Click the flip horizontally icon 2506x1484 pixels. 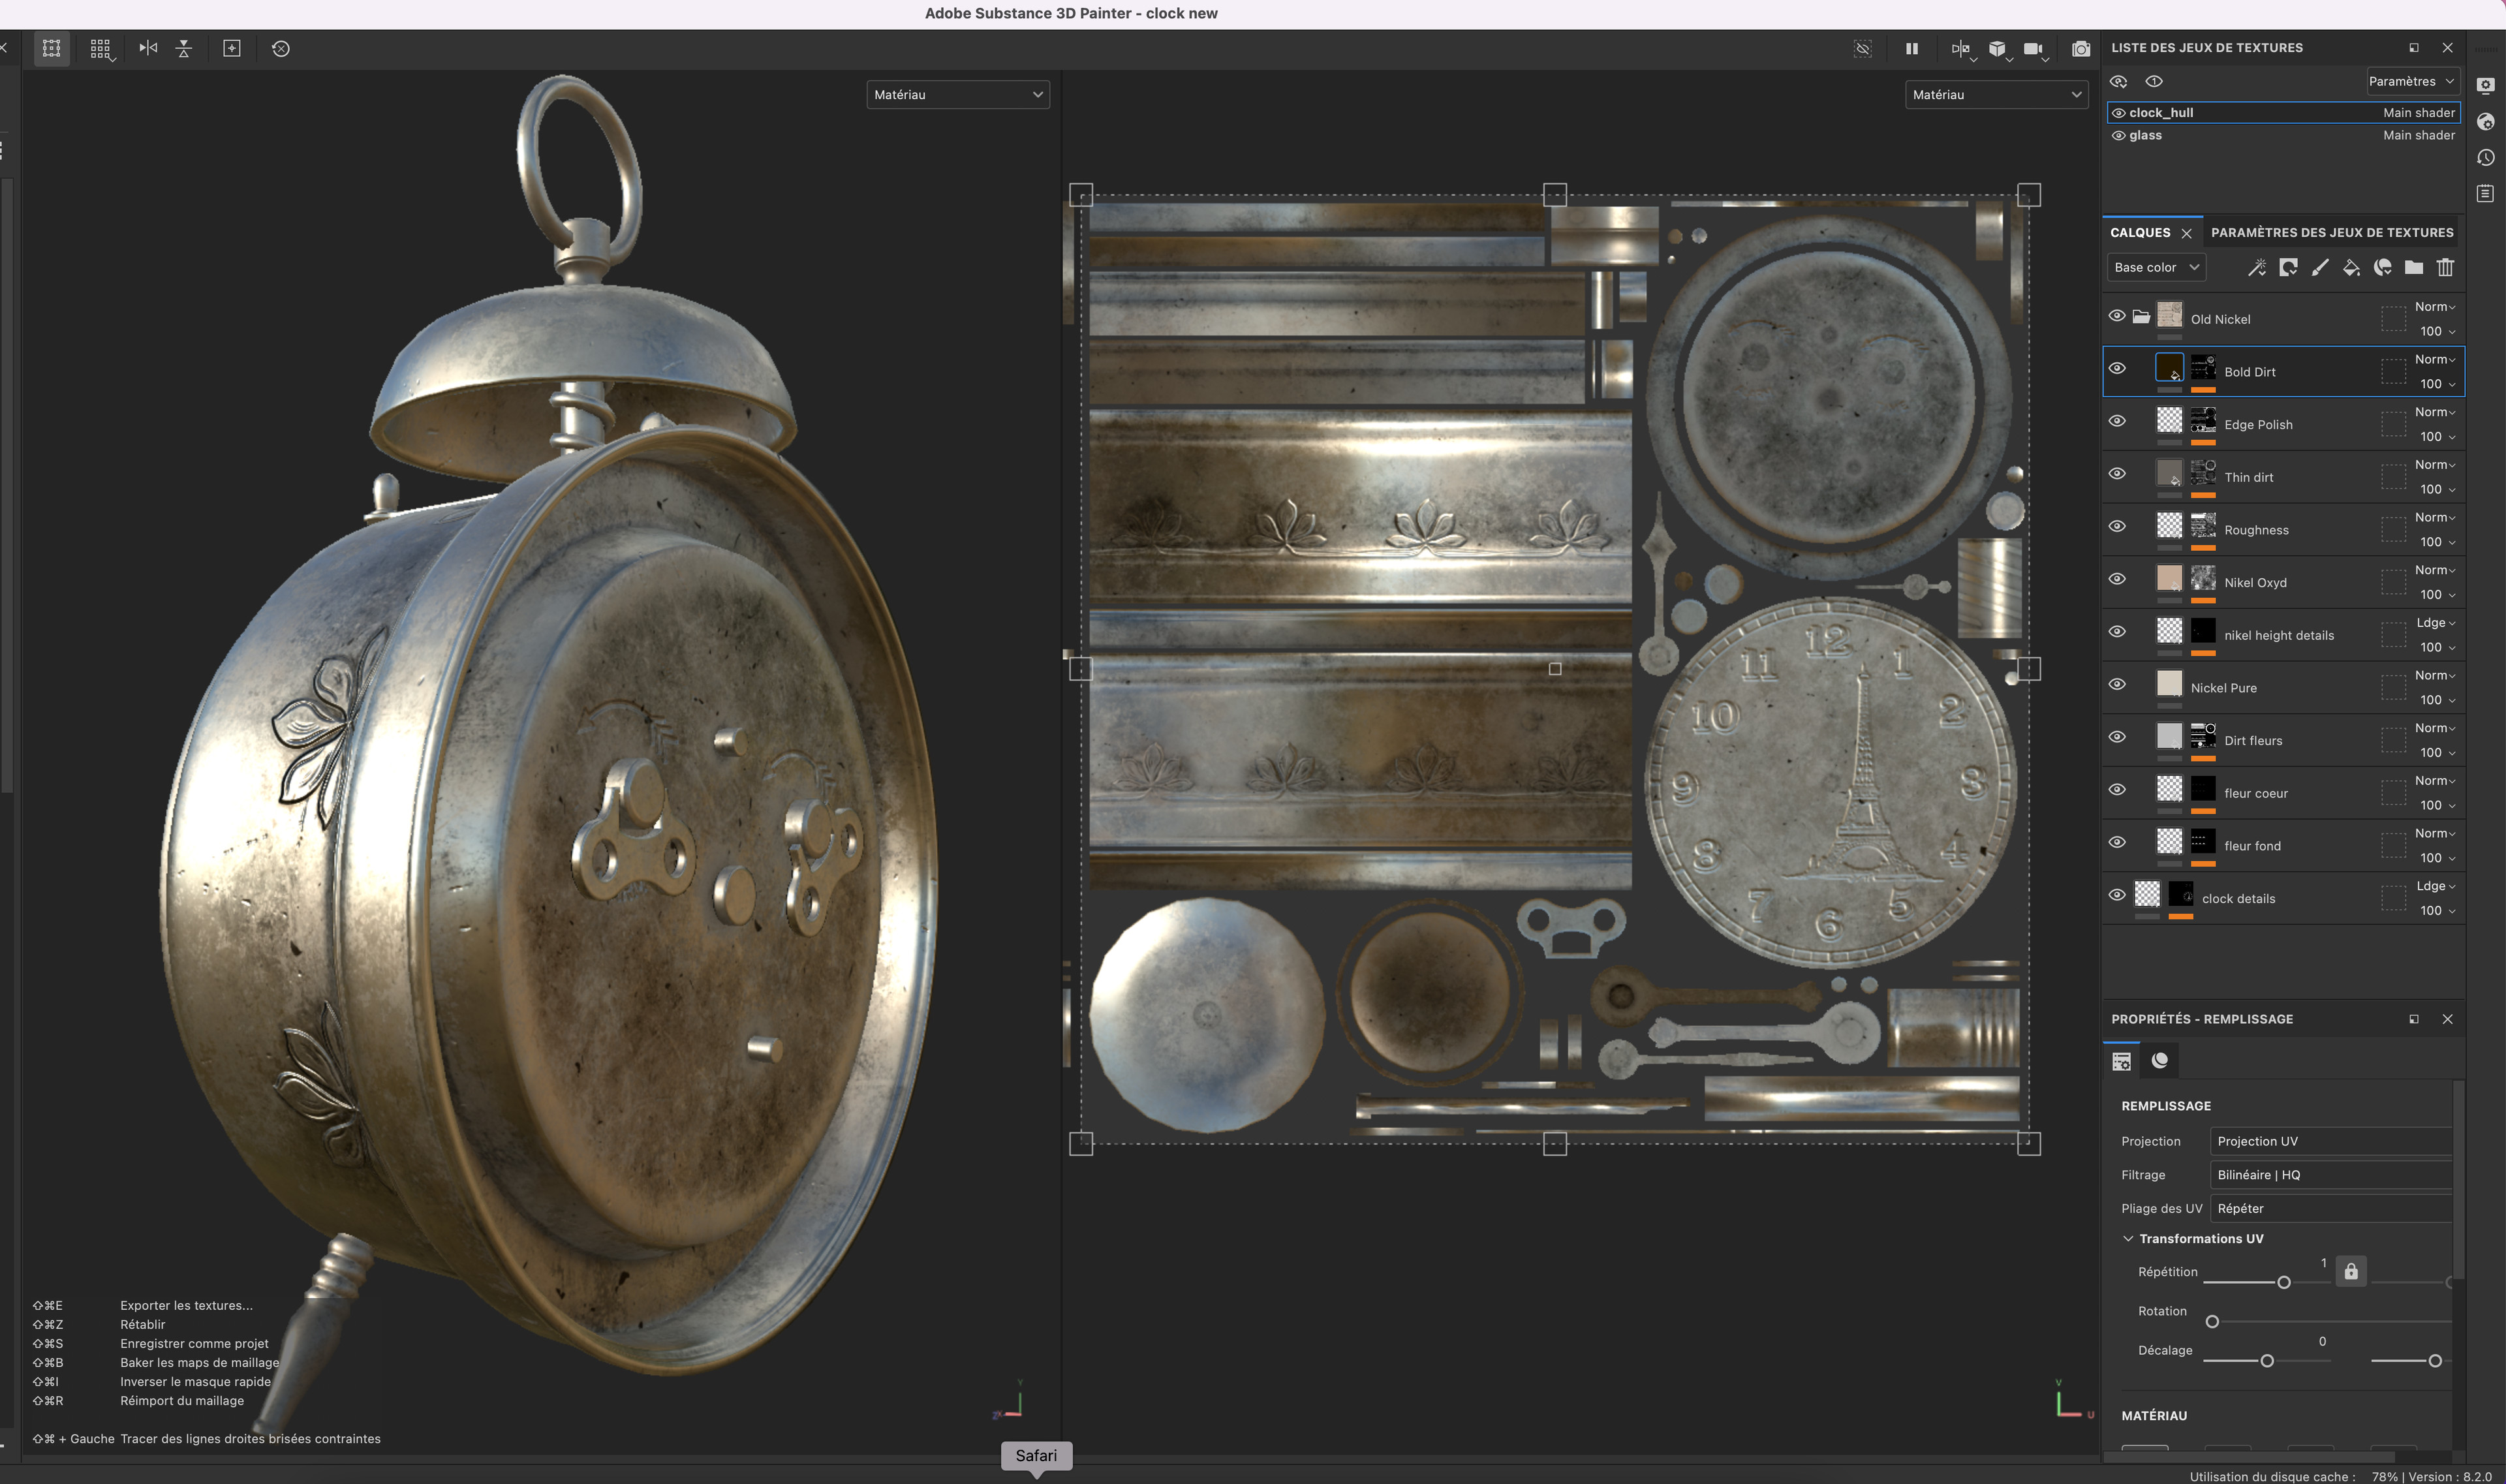click(x=148, y=48)
